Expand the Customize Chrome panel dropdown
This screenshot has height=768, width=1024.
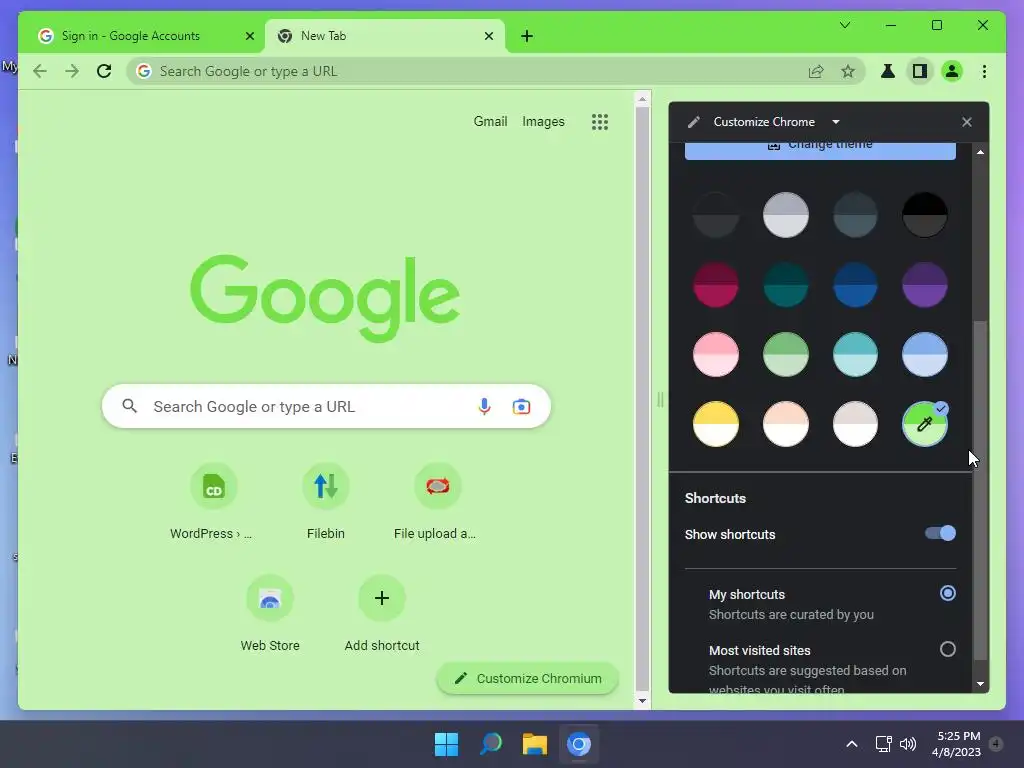[x=836, y=122]
